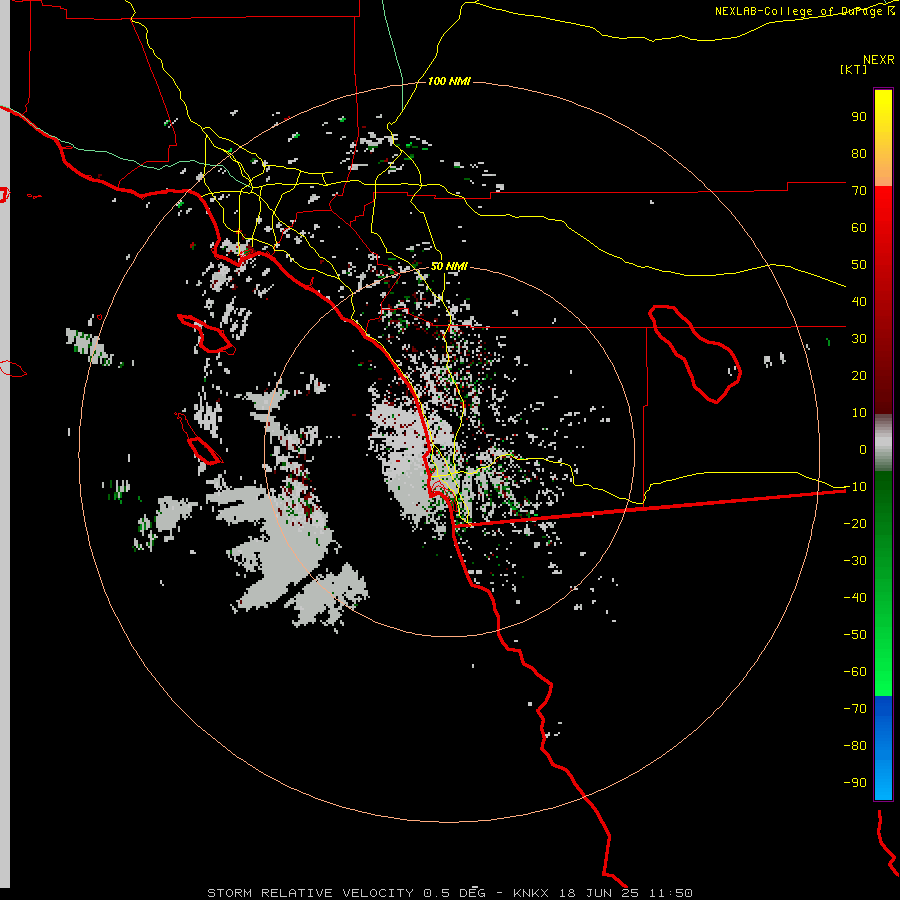Click the 60 value on the velocity scale
The height and width of the screenshot is (900, 900).
[x=859, y=227]
